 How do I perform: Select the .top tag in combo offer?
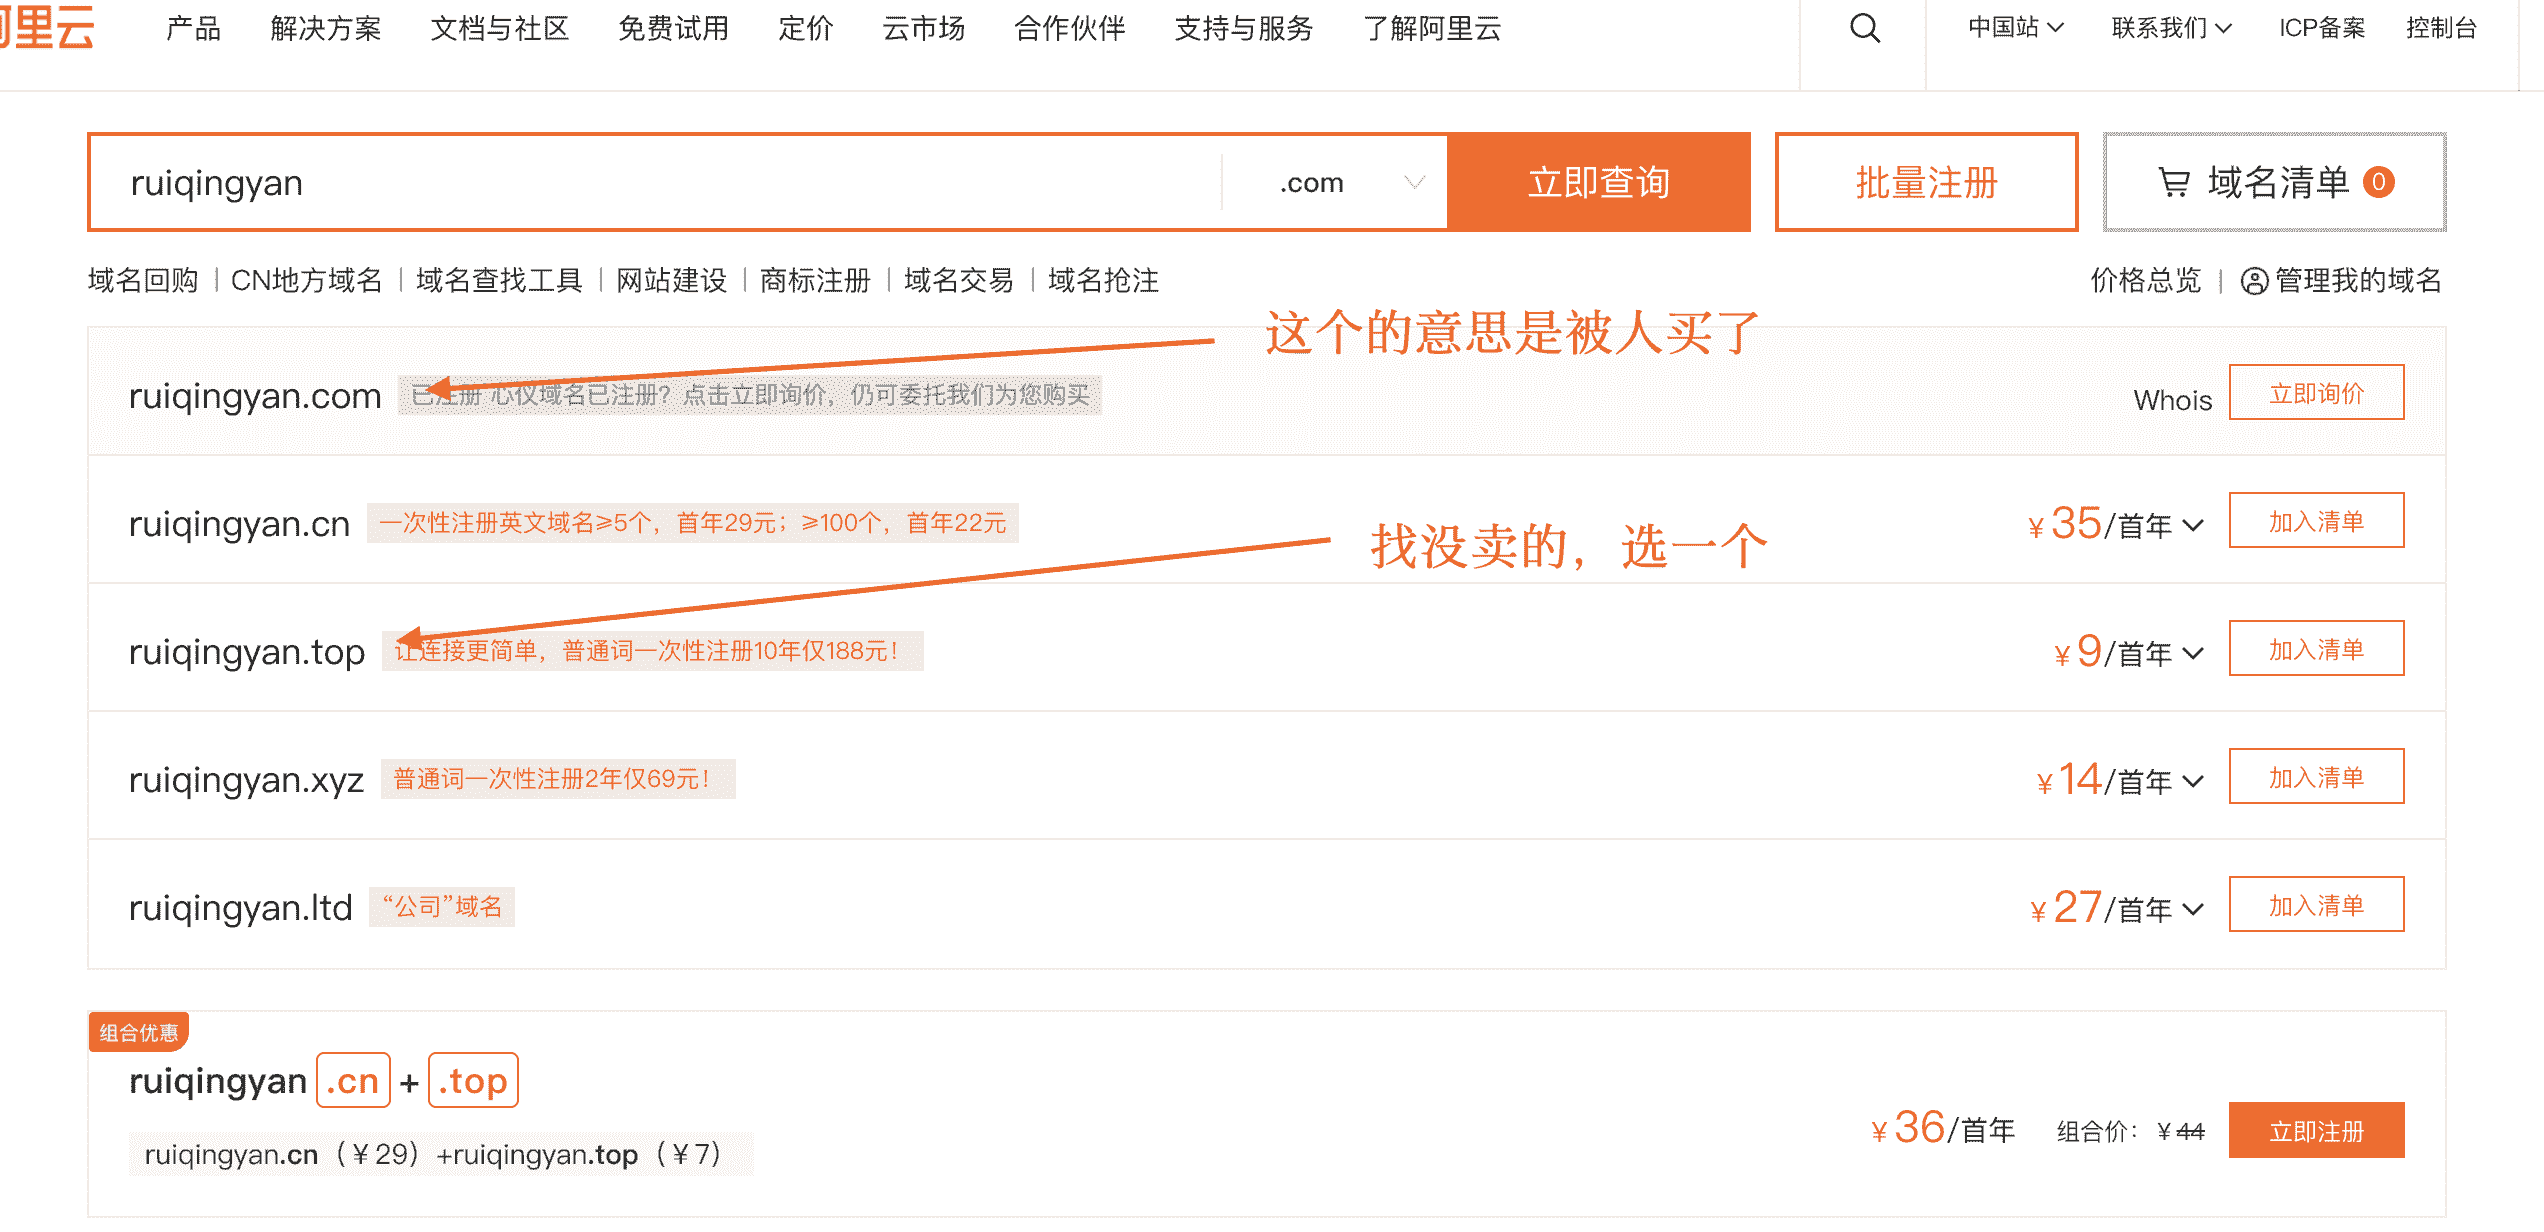pos(473,1081)
